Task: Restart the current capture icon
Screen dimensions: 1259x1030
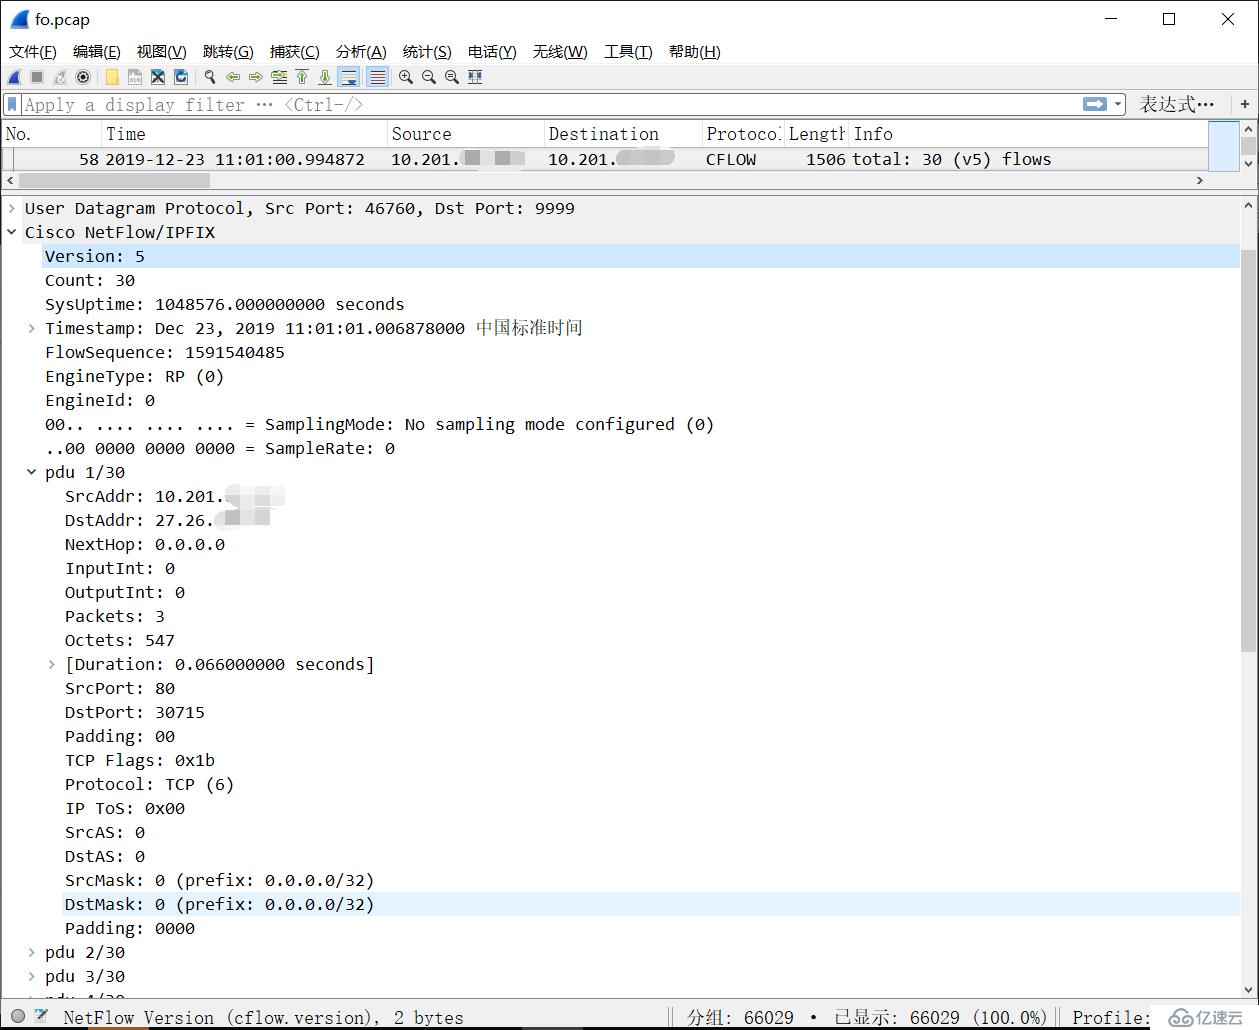Action: (x=60, y=77)
